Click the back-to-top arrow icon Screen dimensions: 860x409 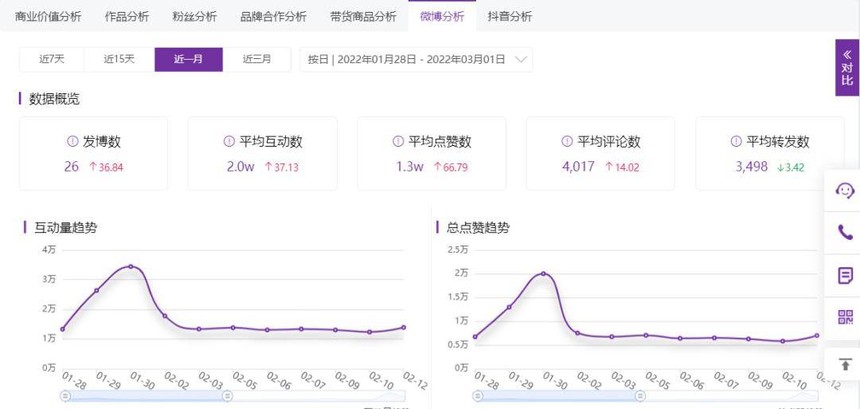pos(845,363)
